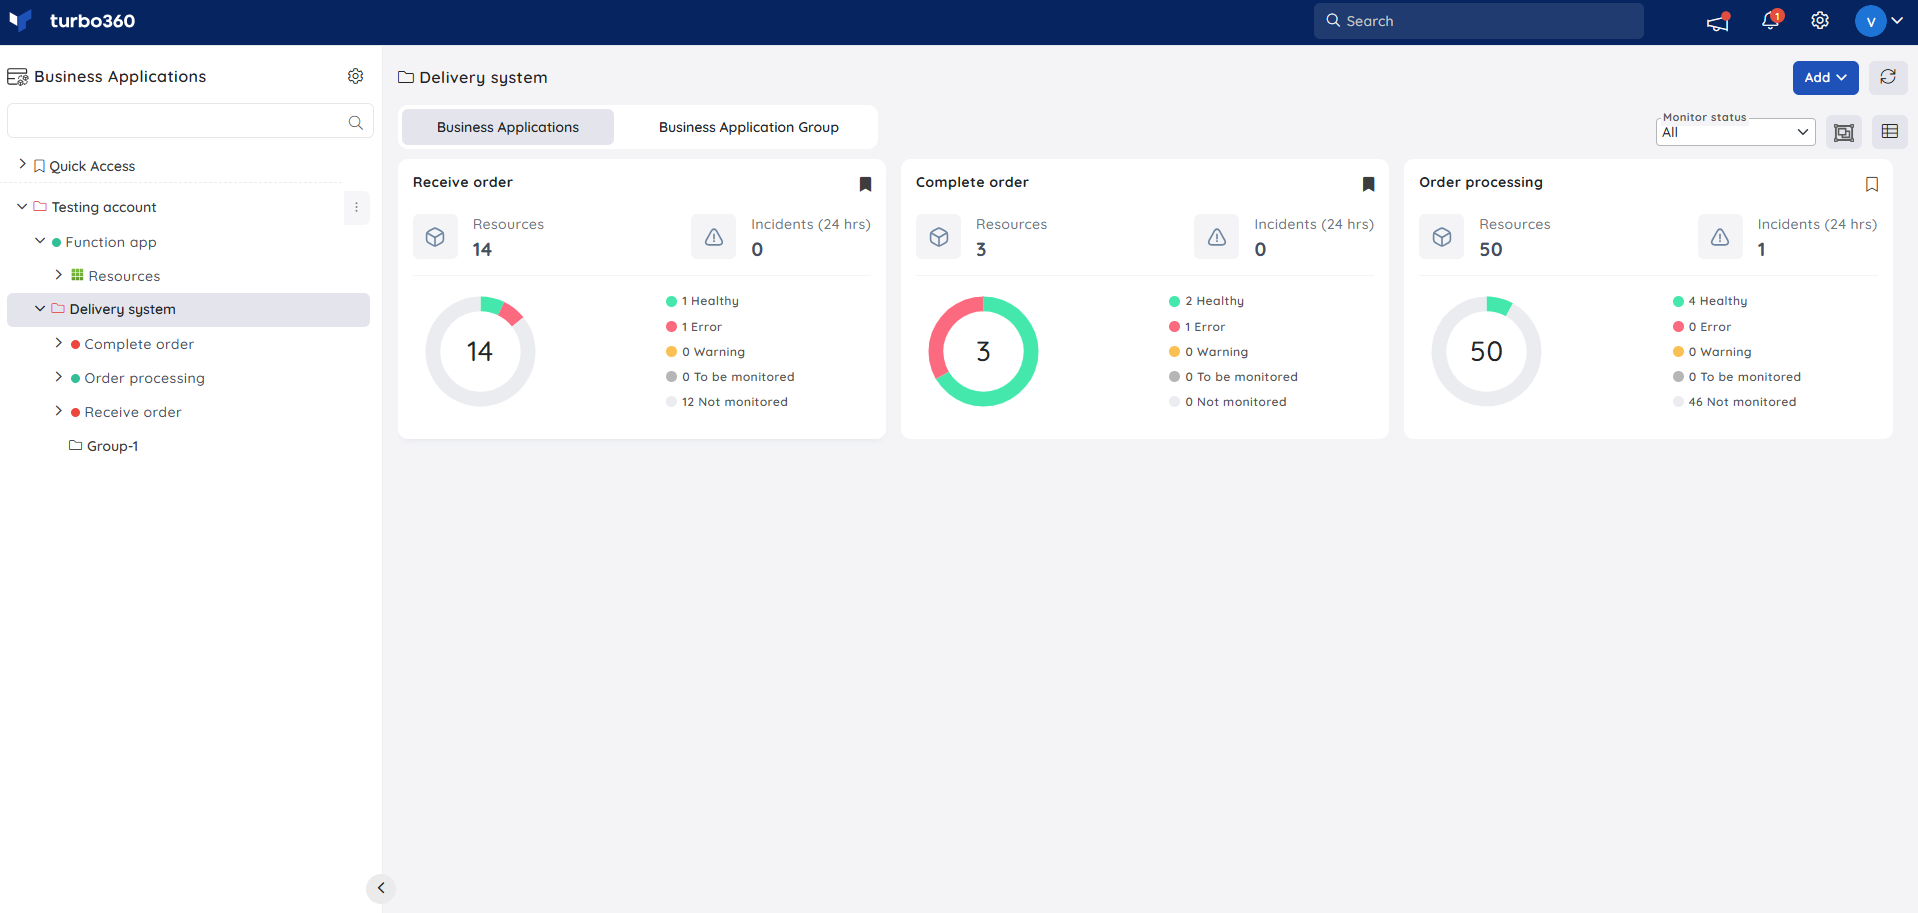Open the user avatar menu

click(1879, 21)
